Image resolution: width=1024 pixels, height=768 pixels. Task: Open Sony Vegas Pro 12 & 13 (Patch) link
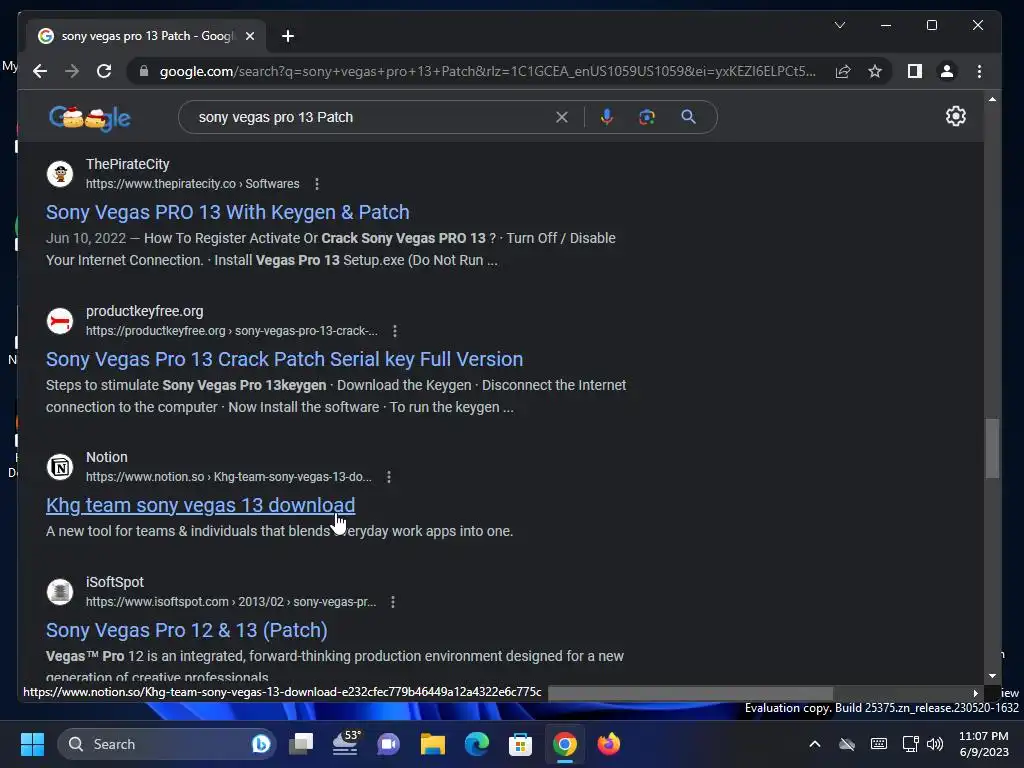point(186,630)
